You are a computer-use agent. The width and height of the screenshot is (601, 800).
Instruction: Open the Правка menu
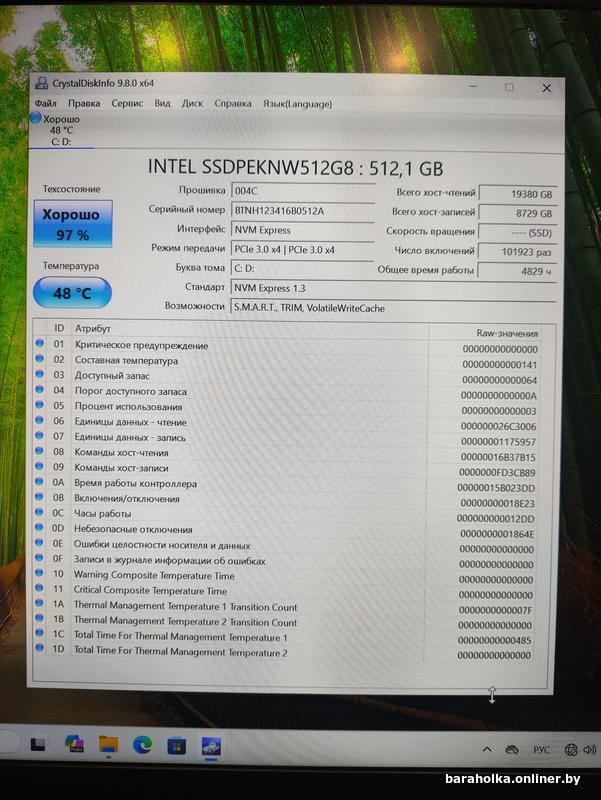point(84,104)
